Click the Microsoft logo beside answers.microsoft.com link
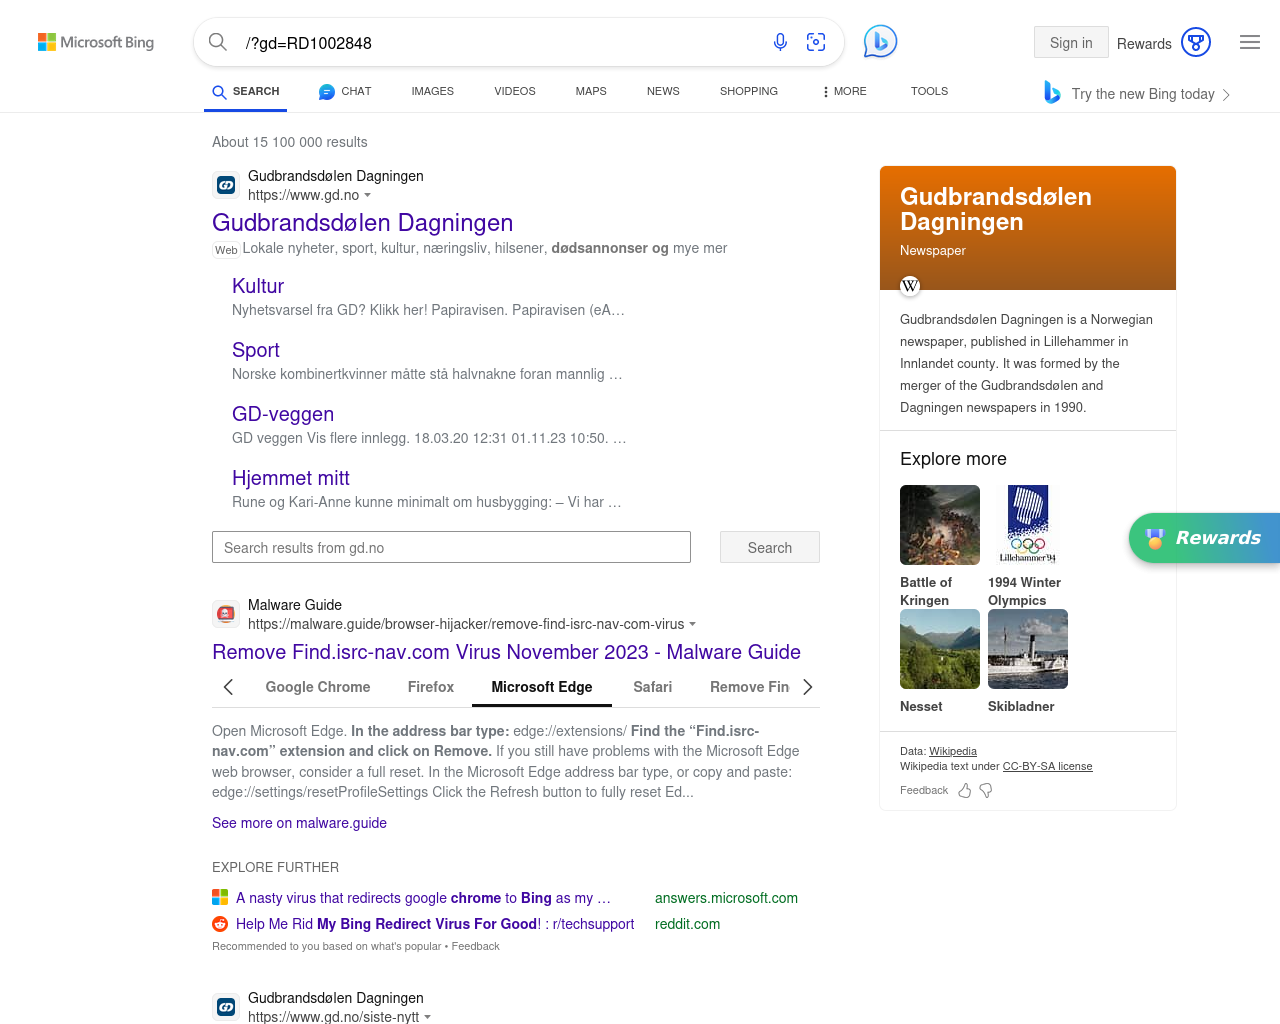 (220, 898)
